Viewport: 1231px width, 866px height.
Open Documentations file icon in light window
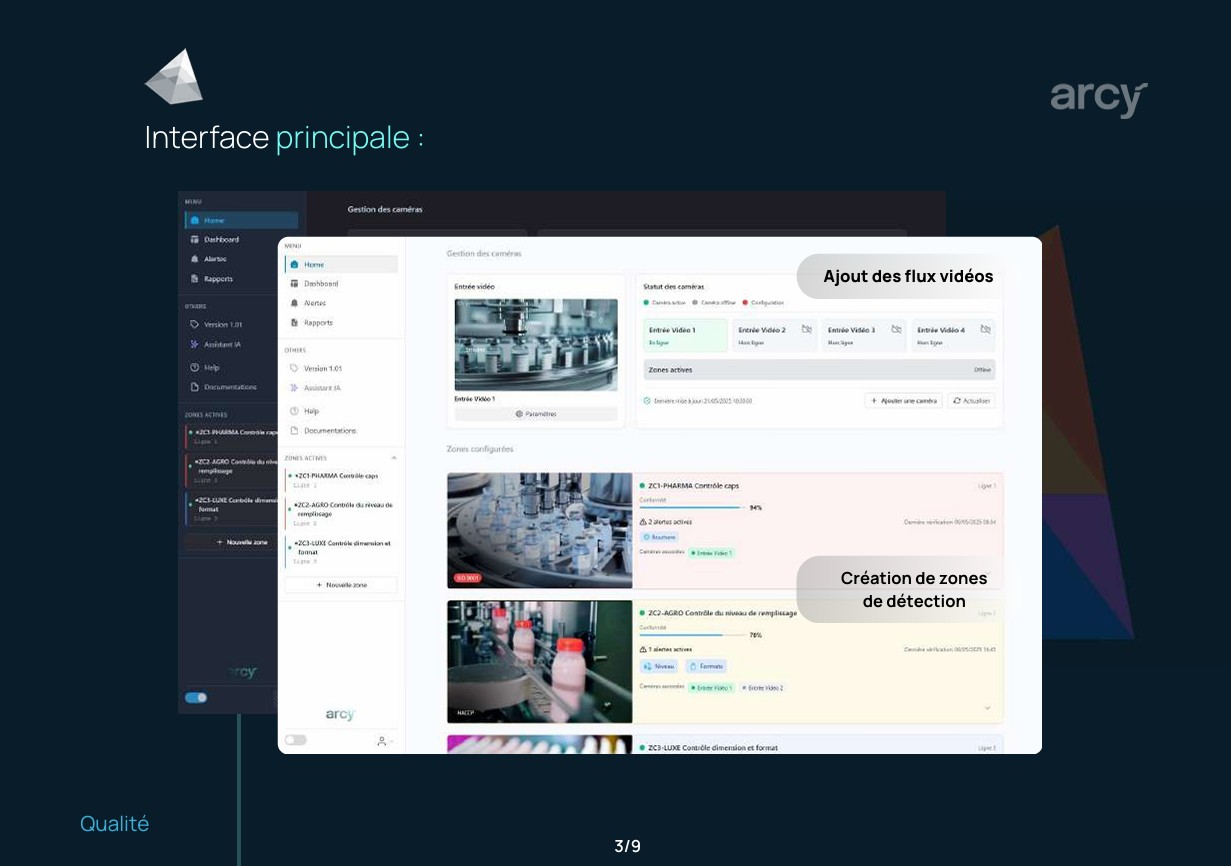tap(294, 431)
